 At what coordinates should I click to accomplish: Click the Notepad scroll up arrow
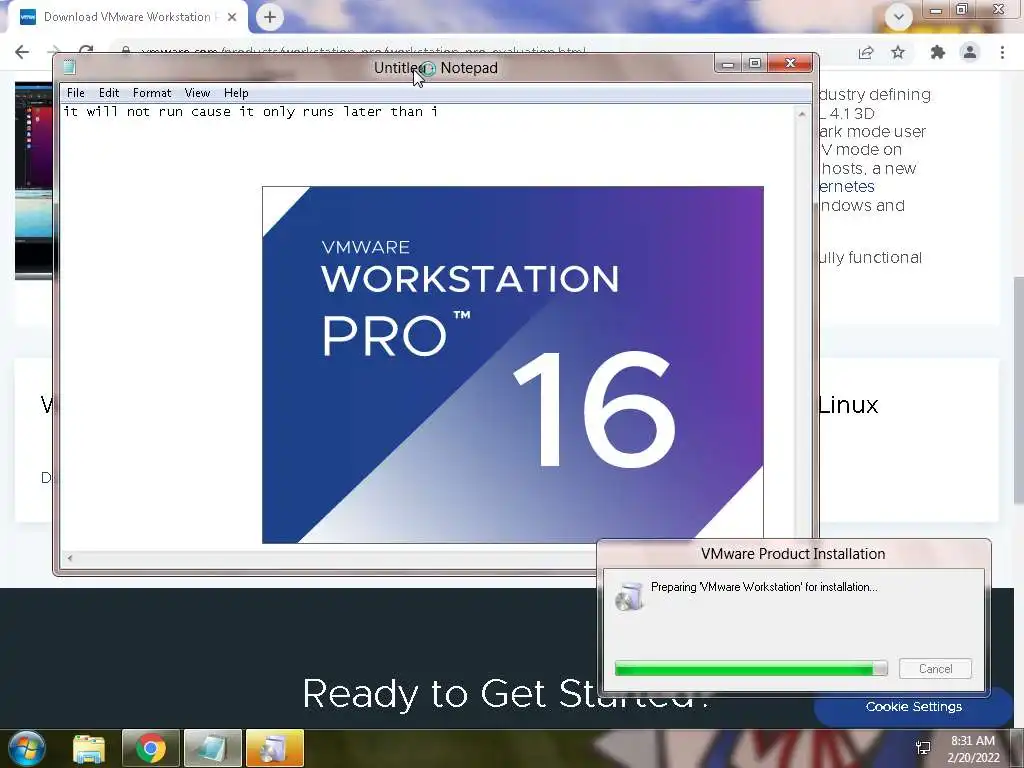click(x=802, y=114)
